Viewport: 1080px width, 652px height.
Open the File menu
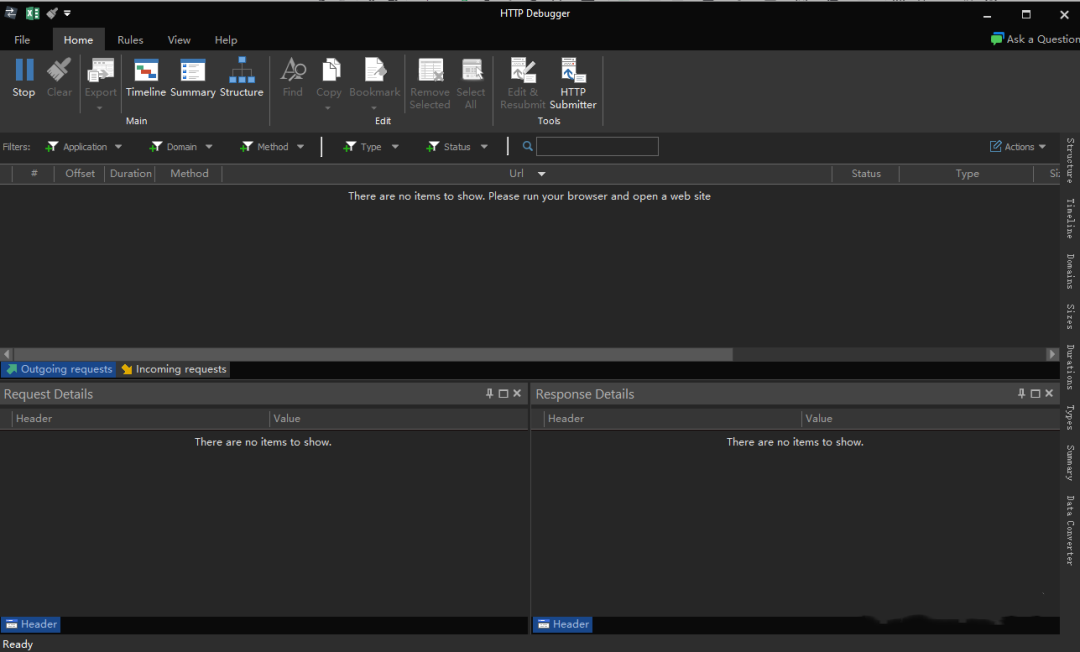tap(22, 40)
